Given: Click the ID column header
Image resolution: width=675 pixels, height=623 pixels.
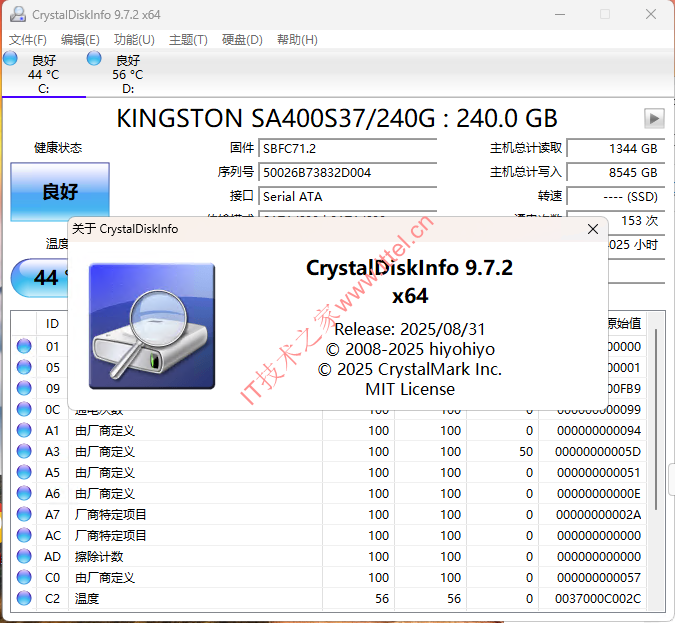Looking at the screenshot, I should tap(52, 324).
